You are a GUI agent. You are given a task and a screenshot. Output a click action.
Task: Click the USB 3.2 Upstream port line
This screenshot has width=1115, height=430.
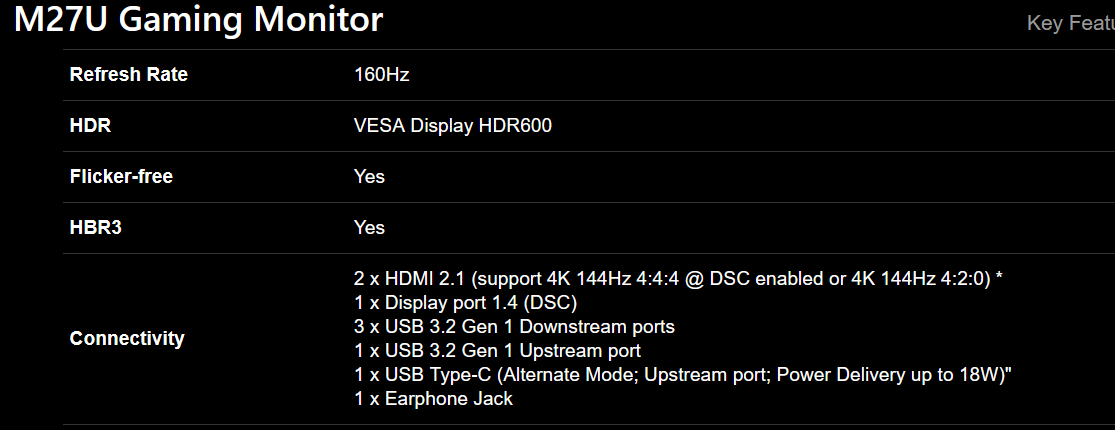[x=497, y=351]
